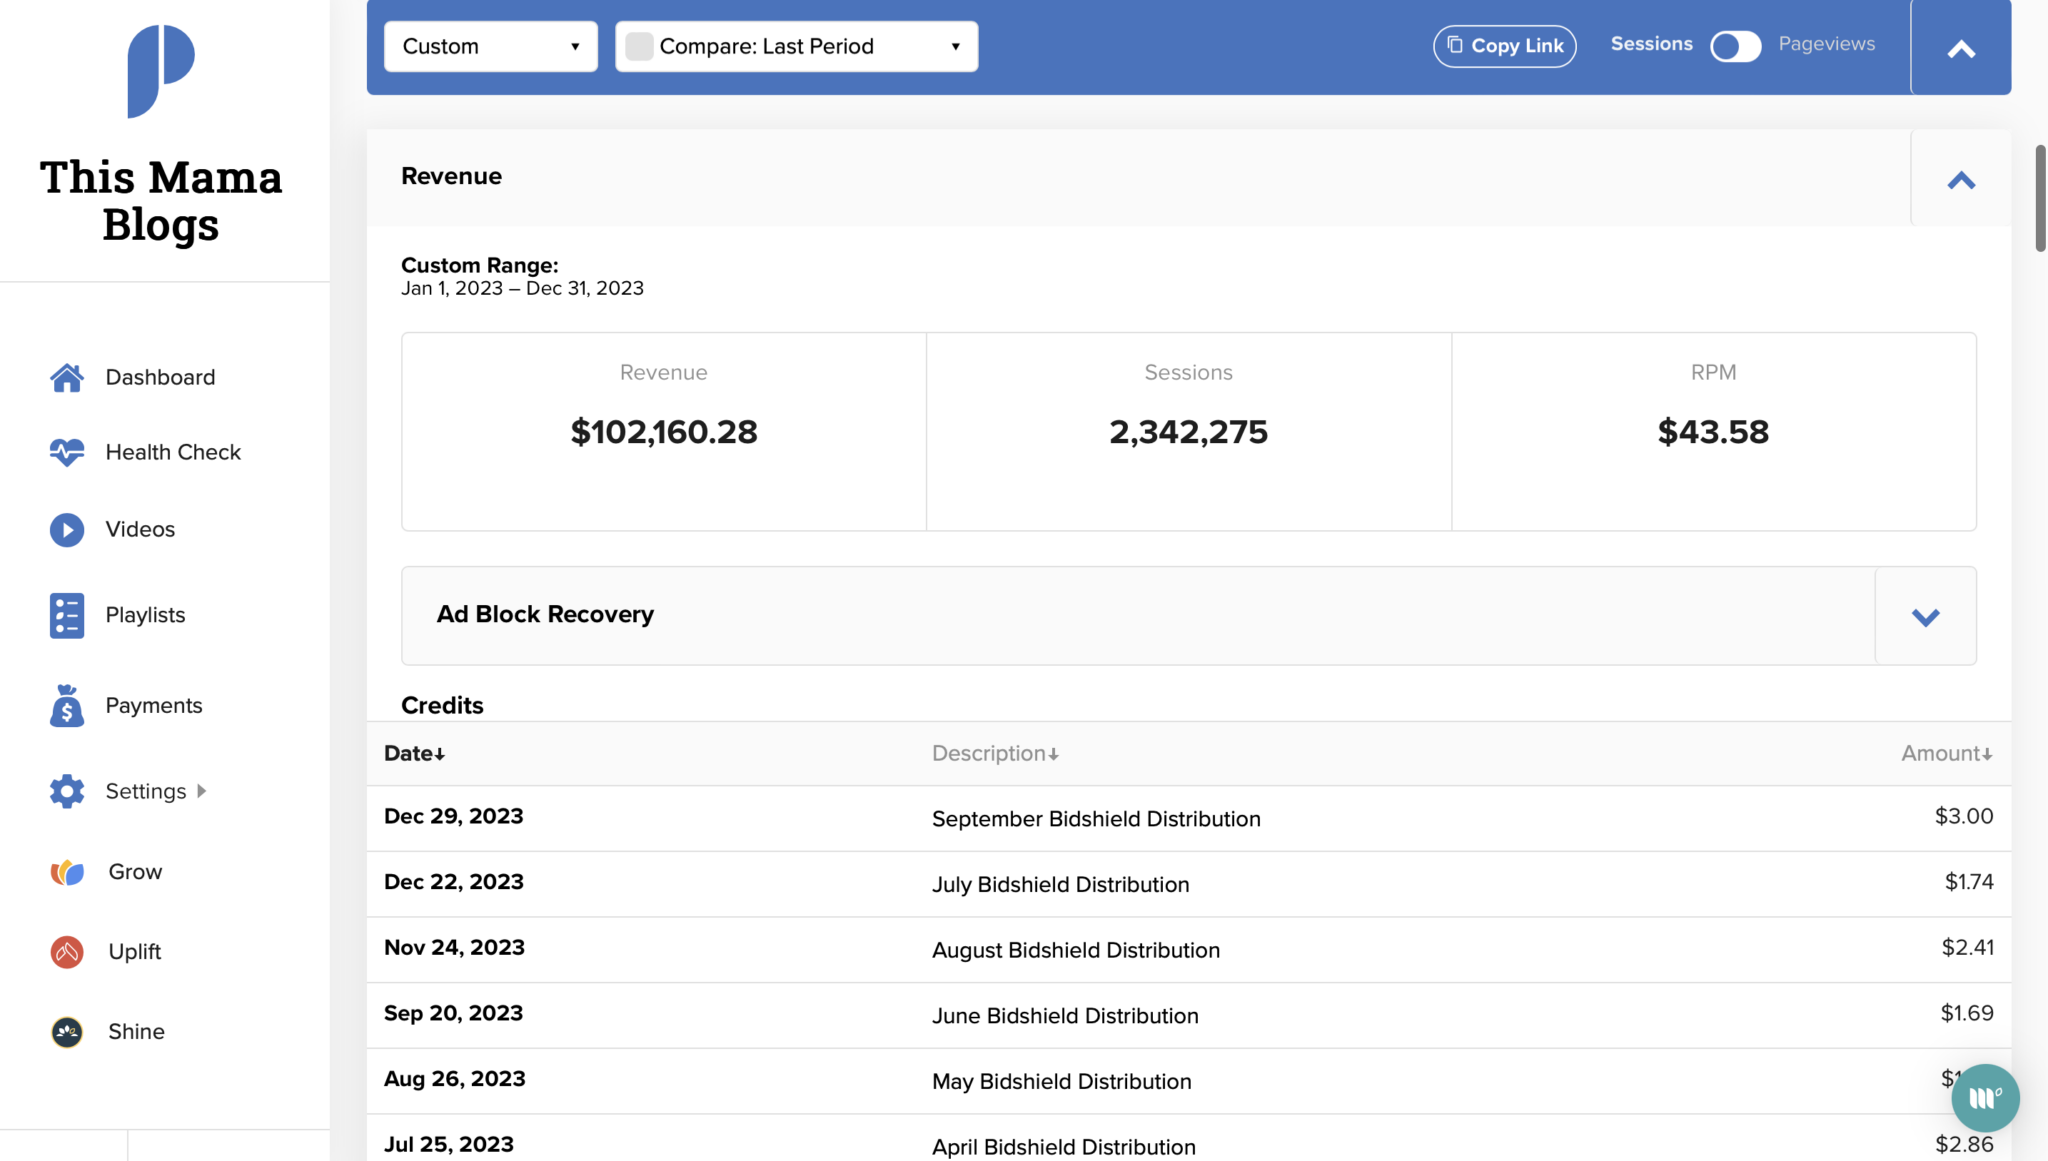This screenshot has width=2048, height=1161.
Task: Click the Shine sidebar icon
Action: tap(67, 1031)
